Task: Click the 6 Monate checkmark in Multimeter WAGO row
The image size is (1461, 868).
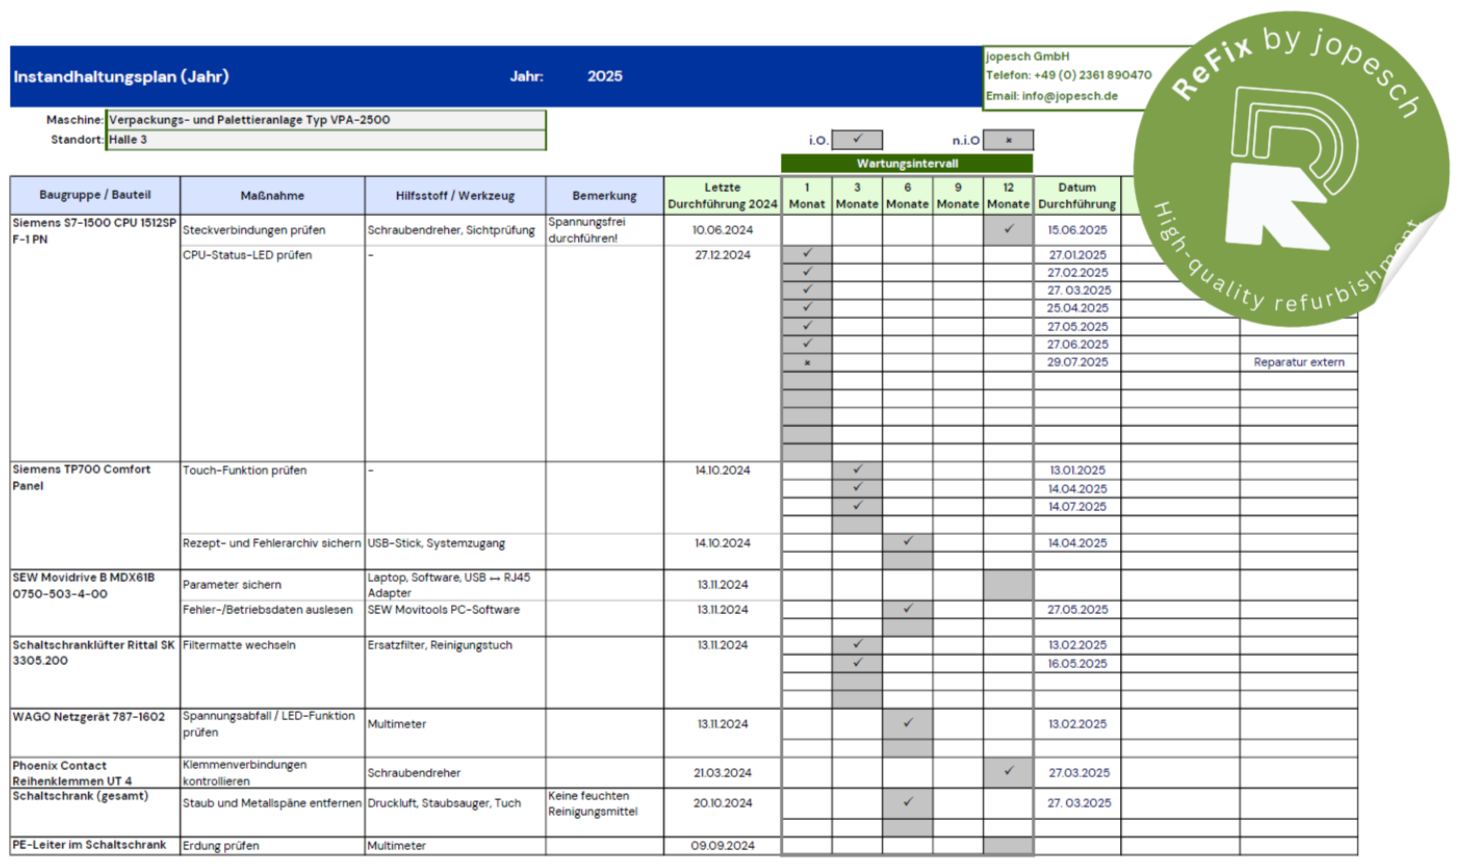Action: (907, 723)
